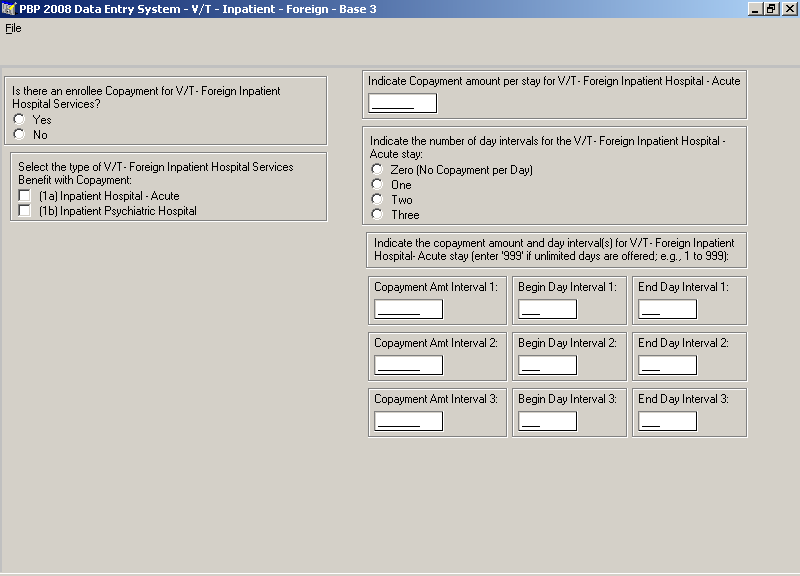This screenshot has width=800, height=576.
Task: Click 'Indicate the number of day intervals' text
Action: [x=547, y=147]
